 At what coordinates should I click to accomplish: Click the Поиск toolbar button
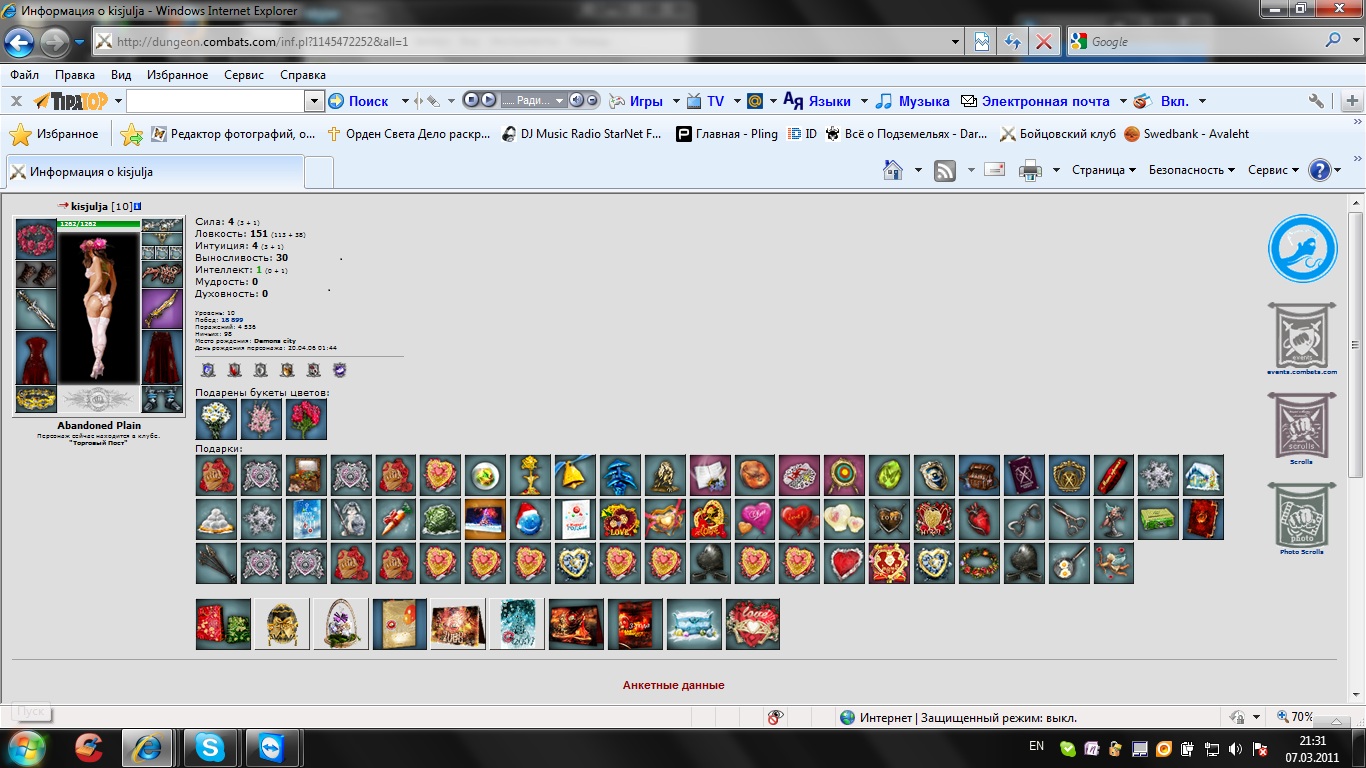click(359, 101)
